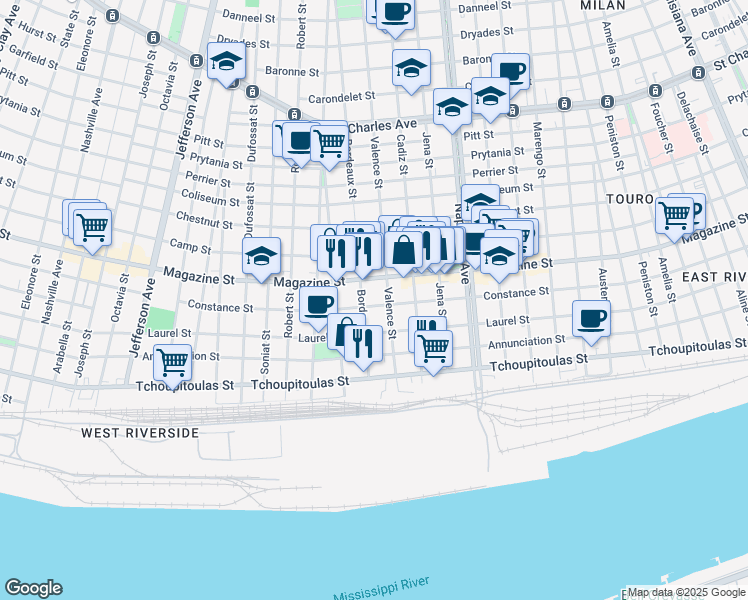The height and width of the screenshot is (600, 748).
Task: Click the Camp St label
Action: 190,246
